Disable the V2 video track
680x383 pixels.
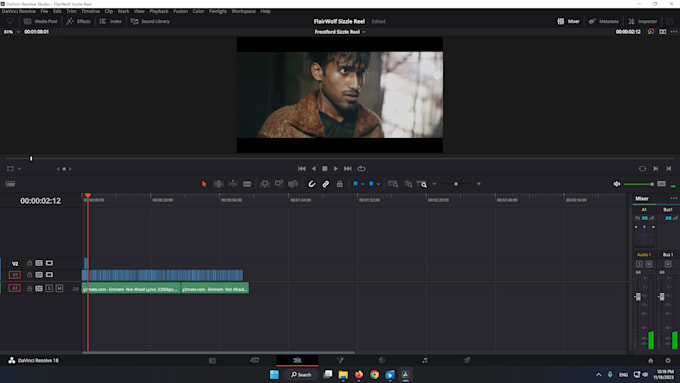pos(49,263)
